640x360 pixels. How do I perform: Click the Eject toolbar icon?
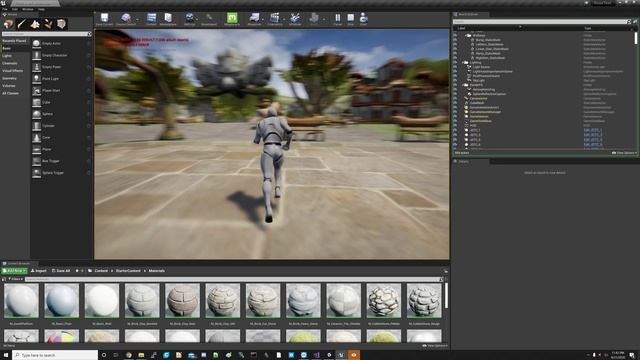[363, 18]
